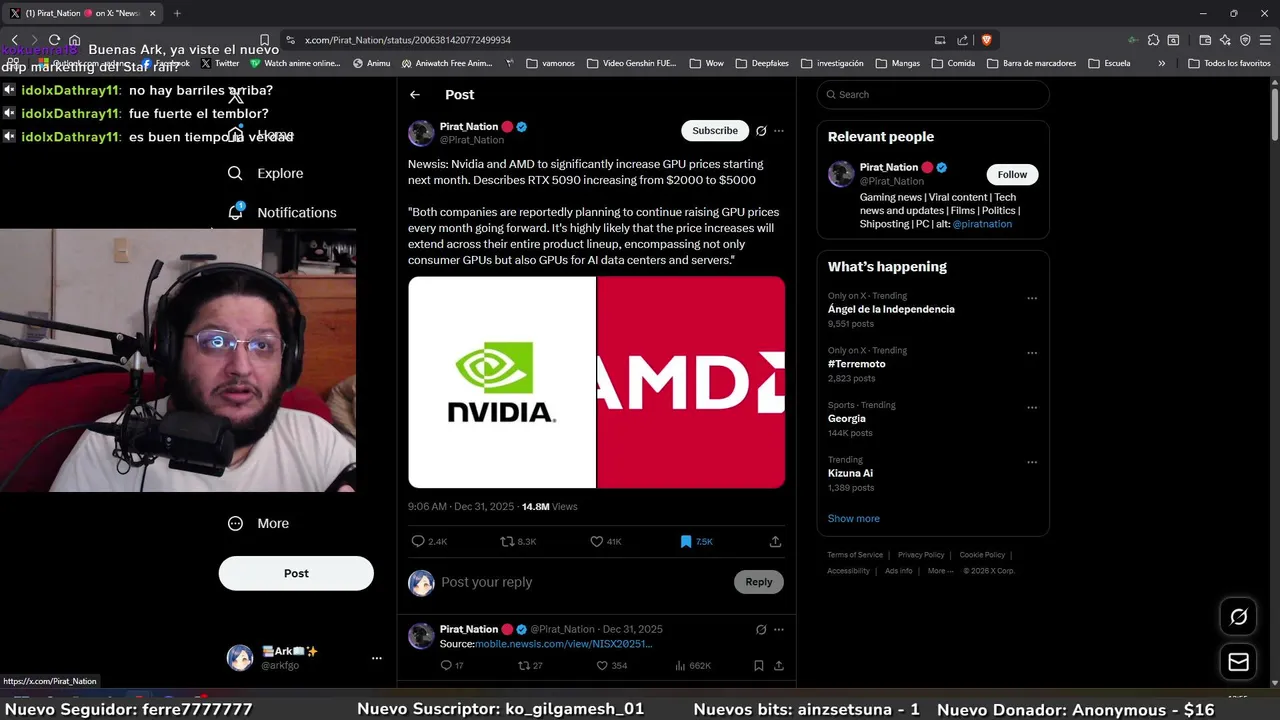Open Pirat_Nation avatar on the main post
This screenshot has width=1280, height=720.
pyautogui.click(x=421, y=133)
